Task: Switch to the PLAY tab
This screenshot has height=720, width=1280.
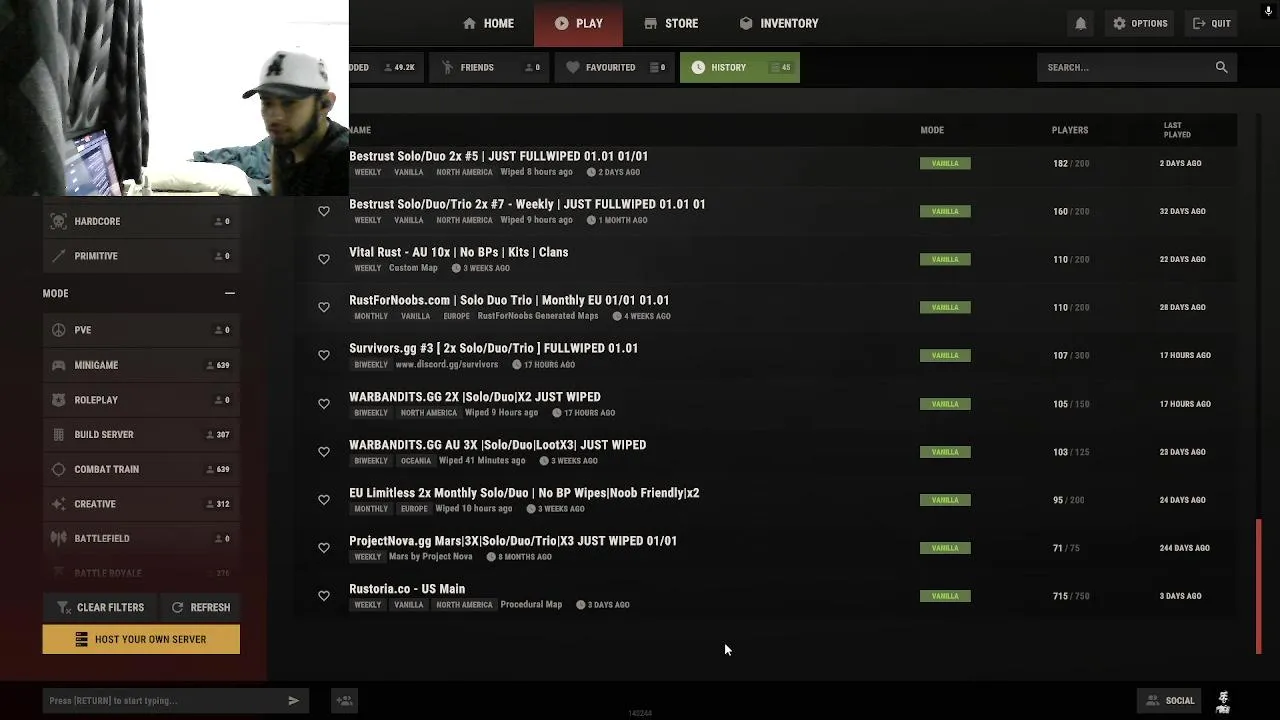Action: (x=579, y=23)
